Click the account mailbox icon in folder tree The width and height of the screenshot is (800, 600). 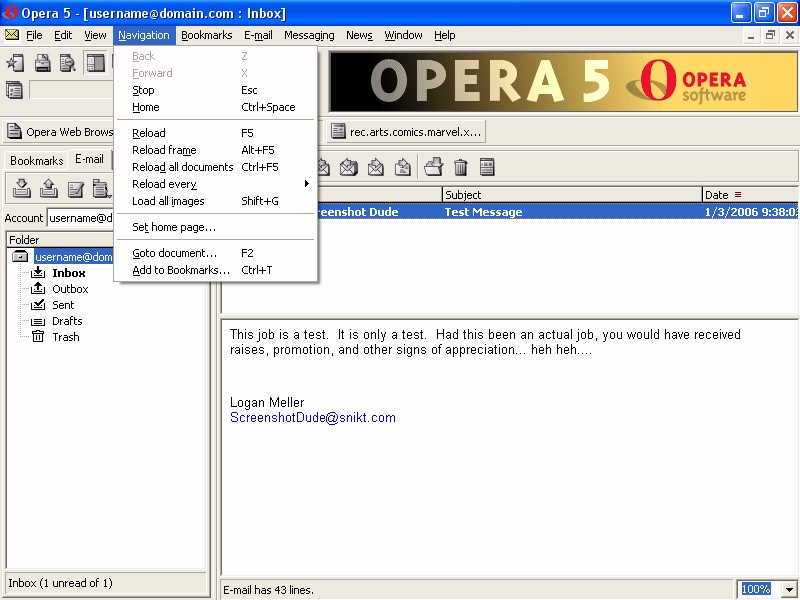point(20,256)
